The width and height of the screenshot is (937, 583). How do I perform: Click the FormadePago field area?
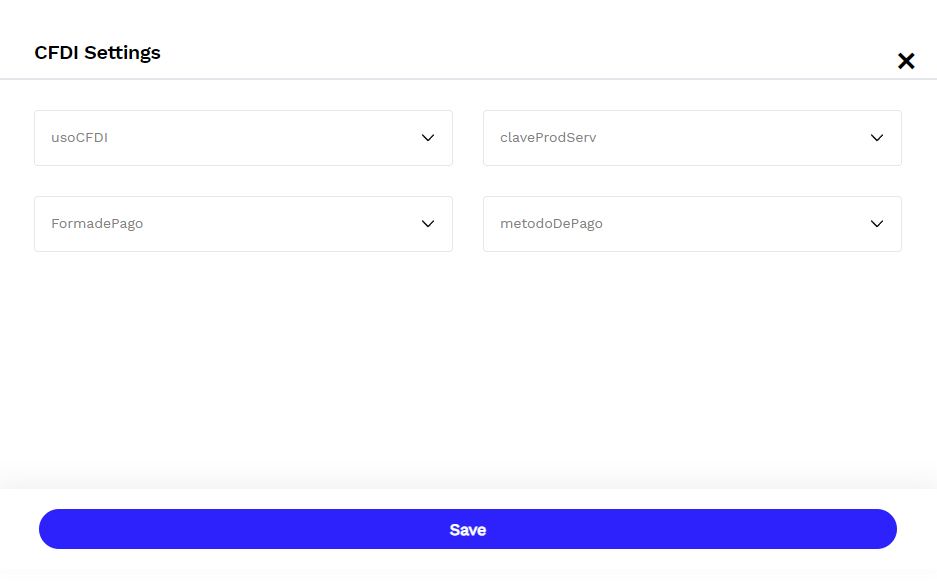[243, 223]
